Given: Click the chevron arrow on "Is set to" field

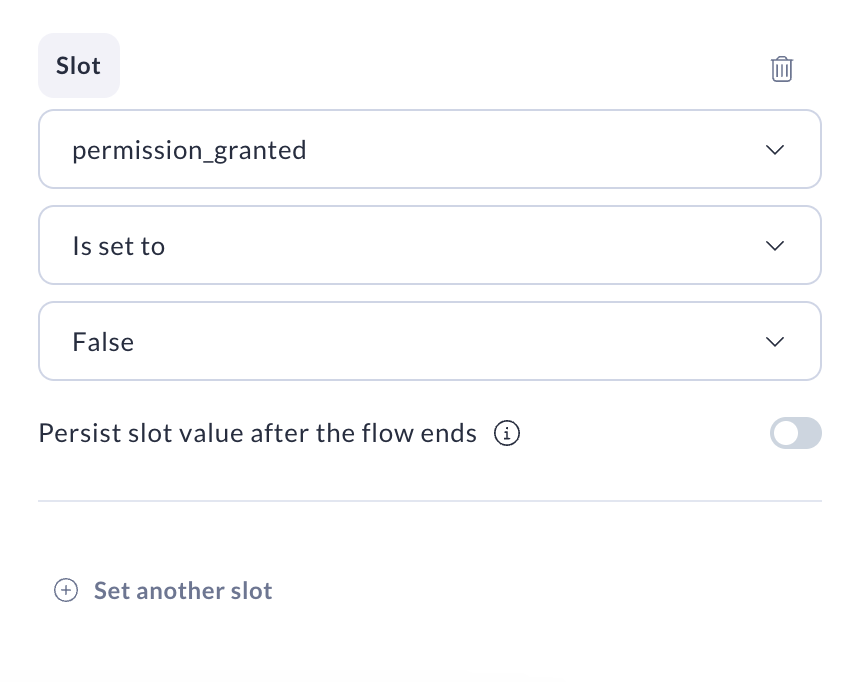Looking at the screenshot, I should pyautogui.click(x=775, y=246).
